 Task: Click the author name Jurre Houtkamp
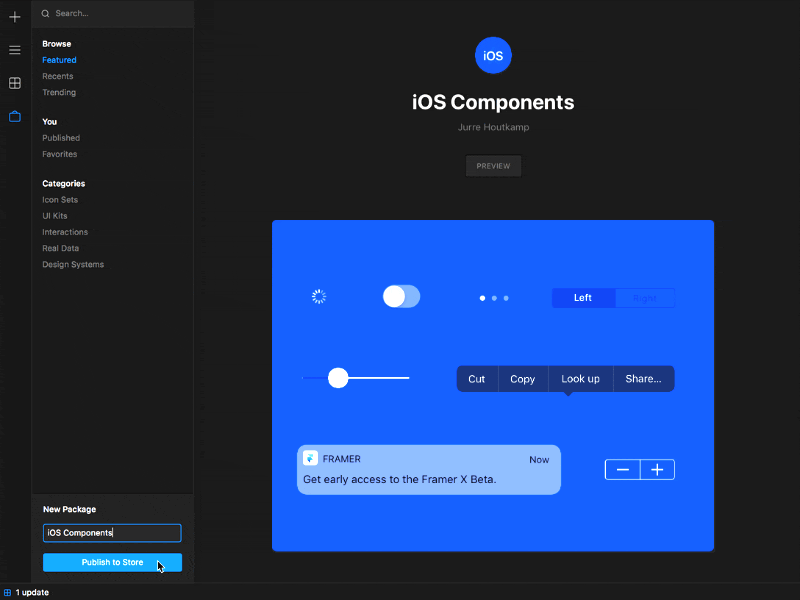(493, 127)
